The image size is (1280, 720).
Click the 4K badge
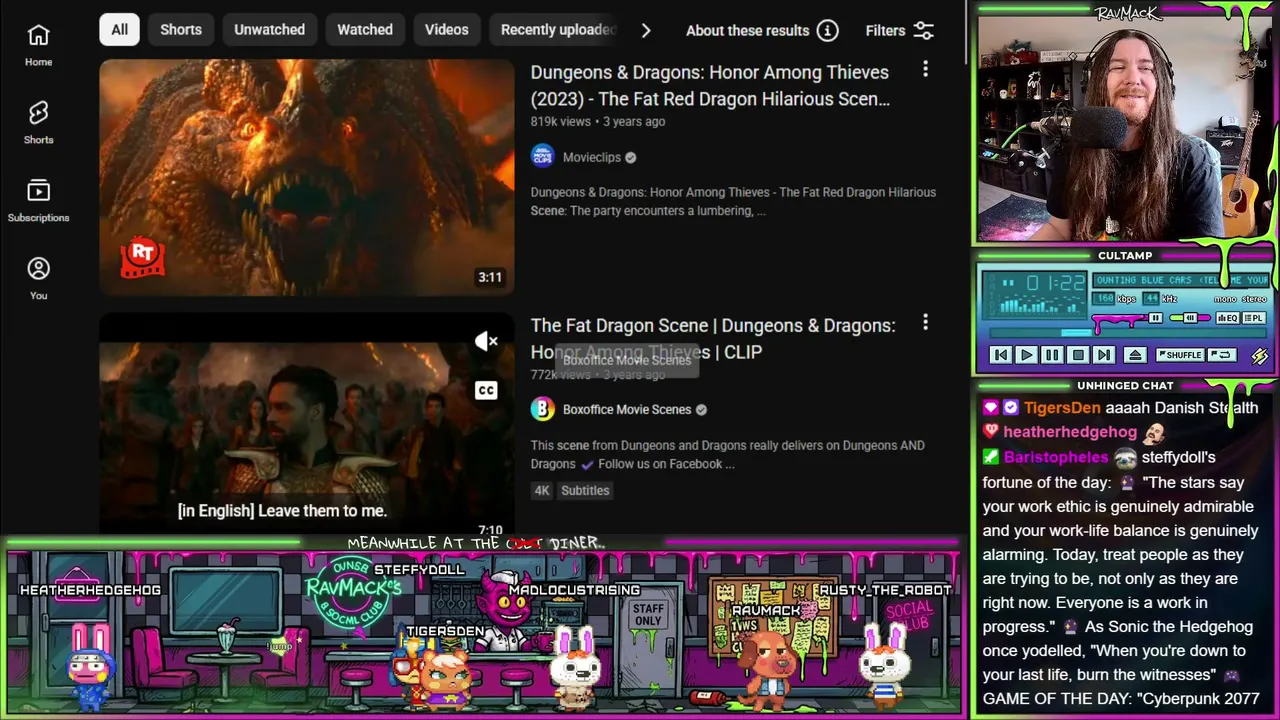pyautogui.click(x=542, y=490)
